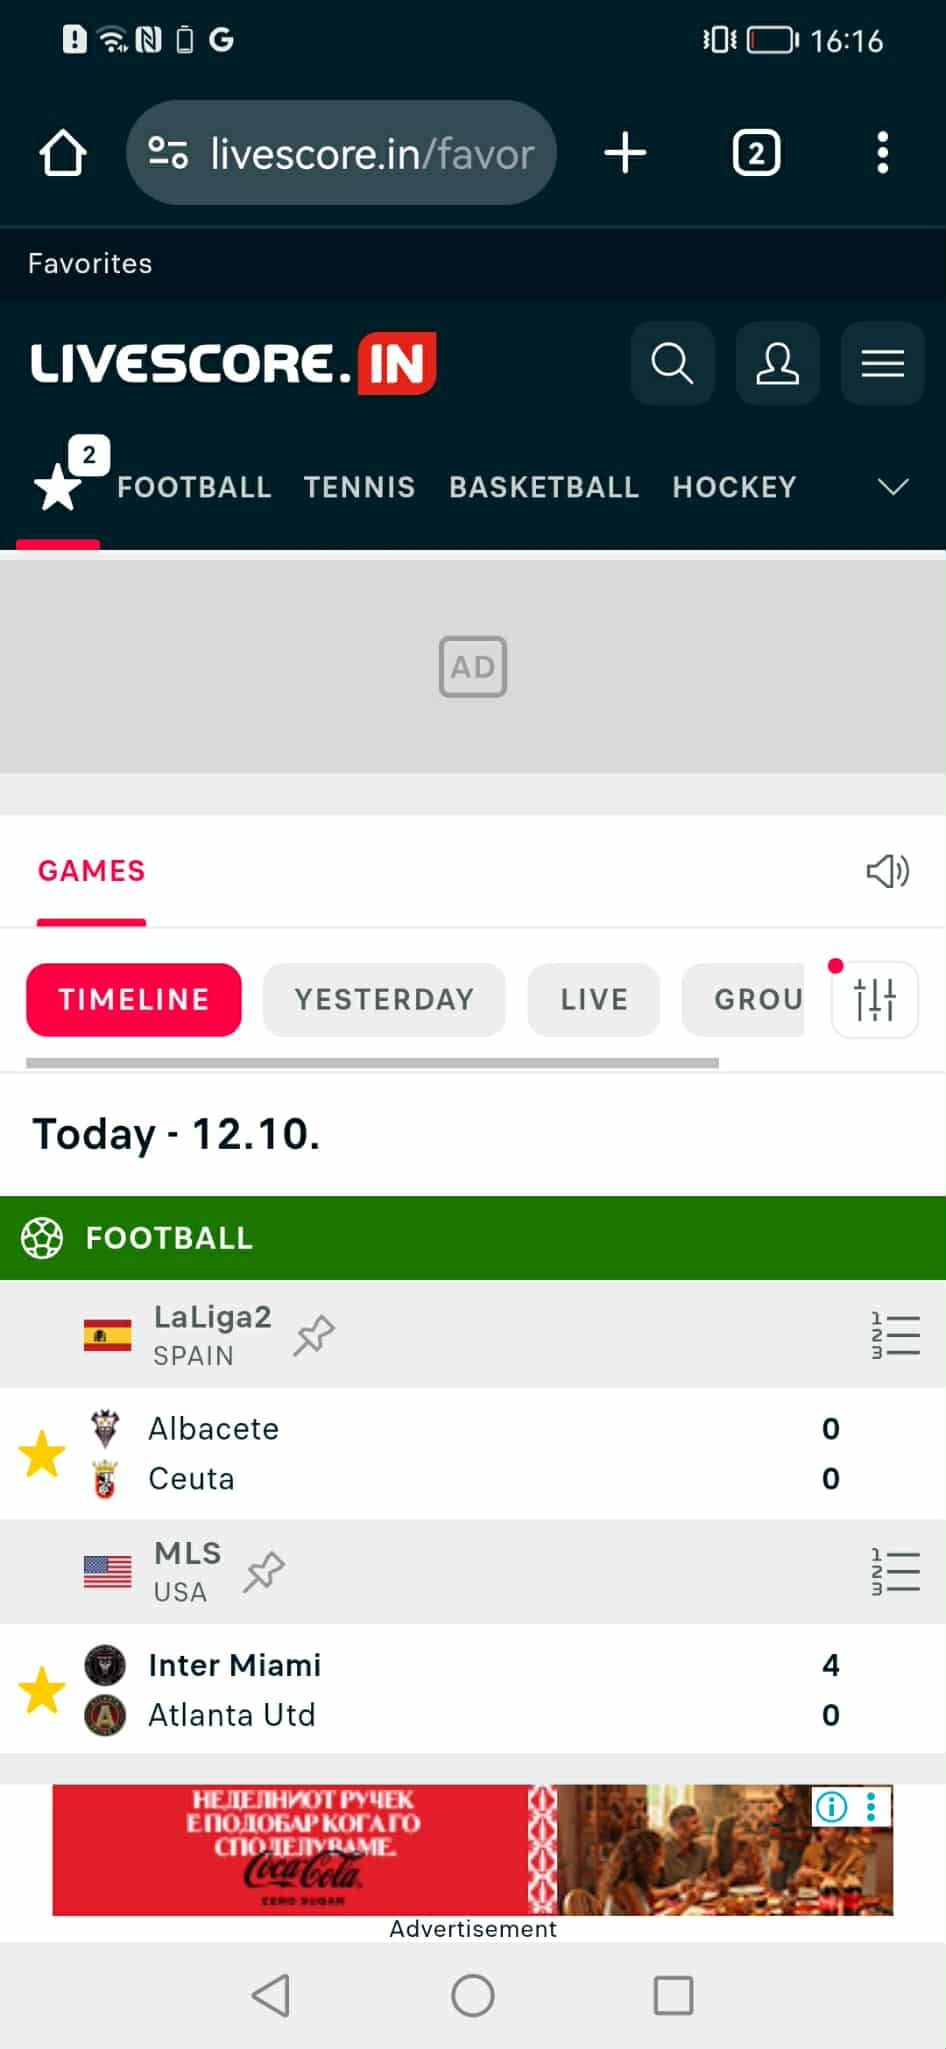Unfavorite the Inter Miami match star
This screenshot has height=2049, width=946.
pos(42,1689)
